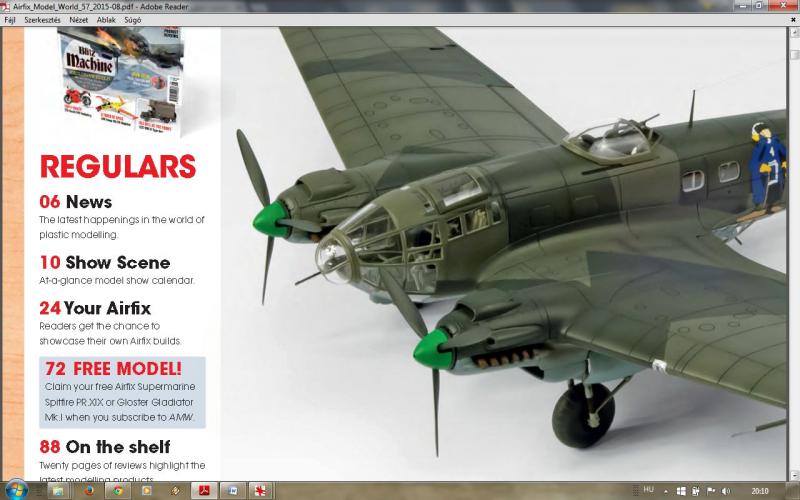Viewport: 800px width, 500px height.
Task: Launch Firefox from the taskbar
Action: tap(89, 491)
